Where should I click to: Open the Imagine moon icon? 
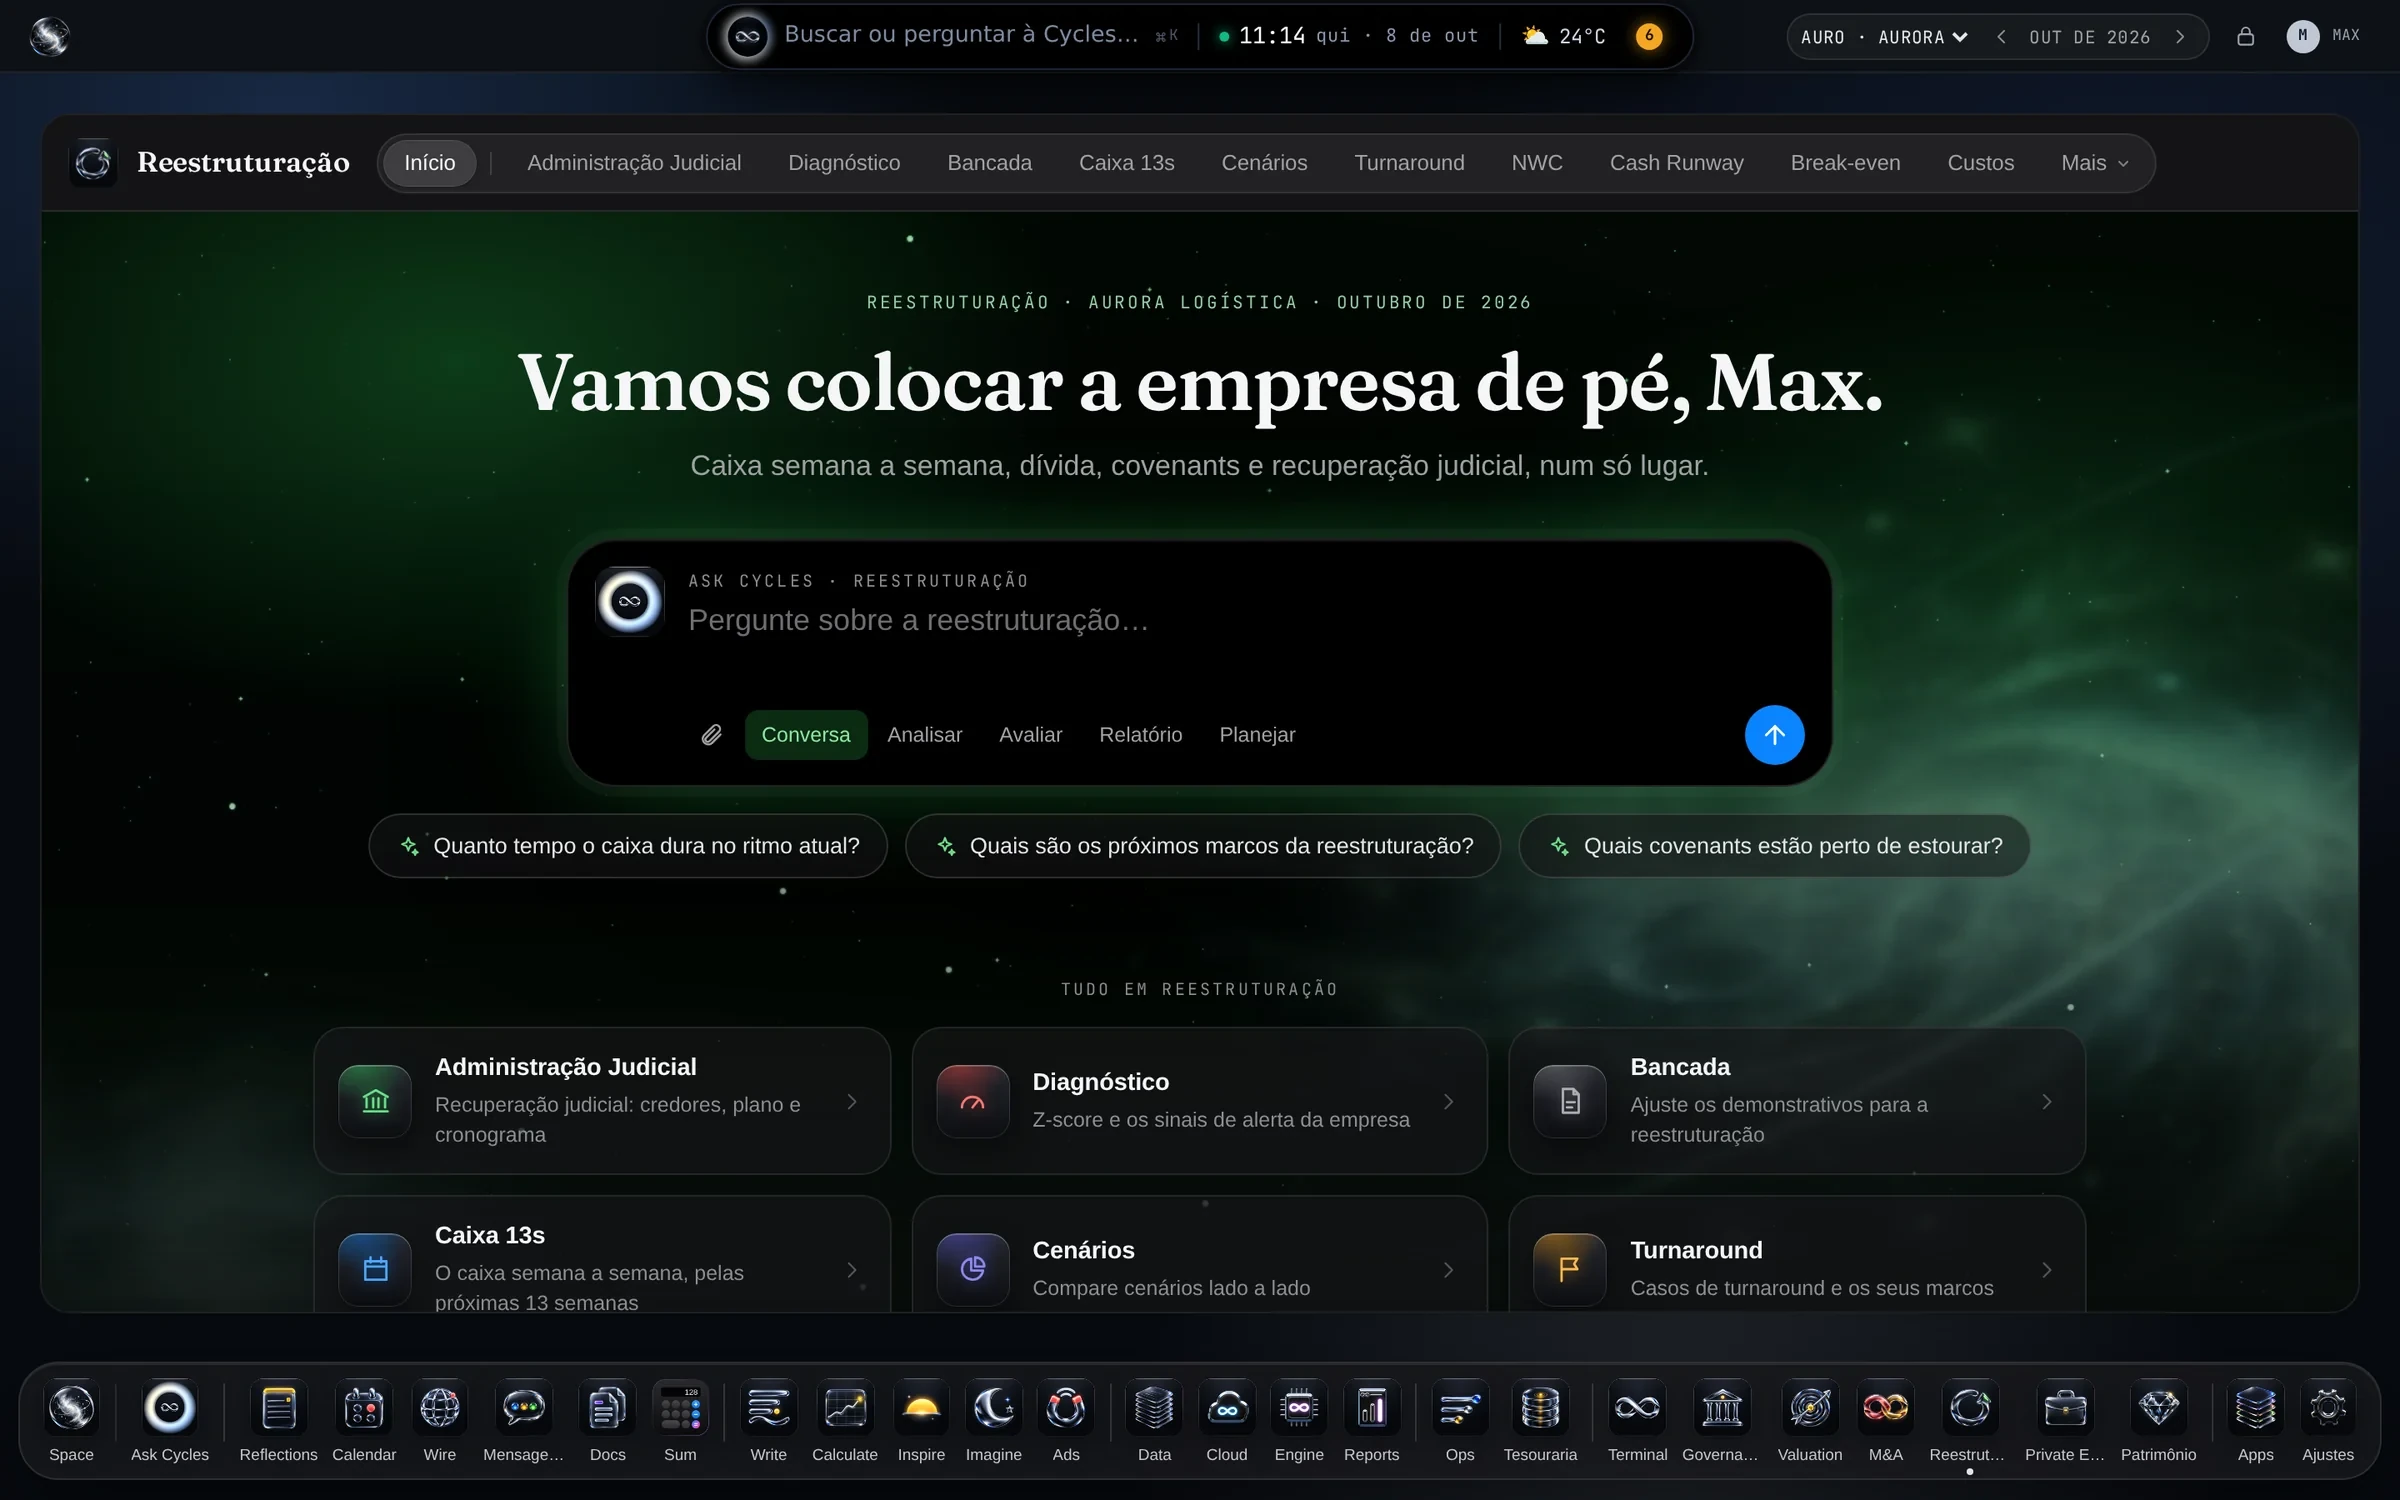993,1408
